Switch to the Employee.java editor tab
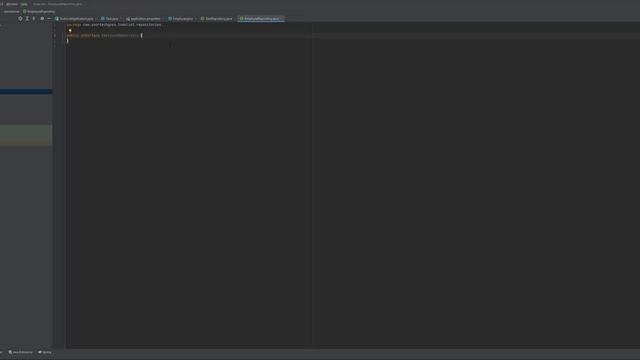 point(181,19)
